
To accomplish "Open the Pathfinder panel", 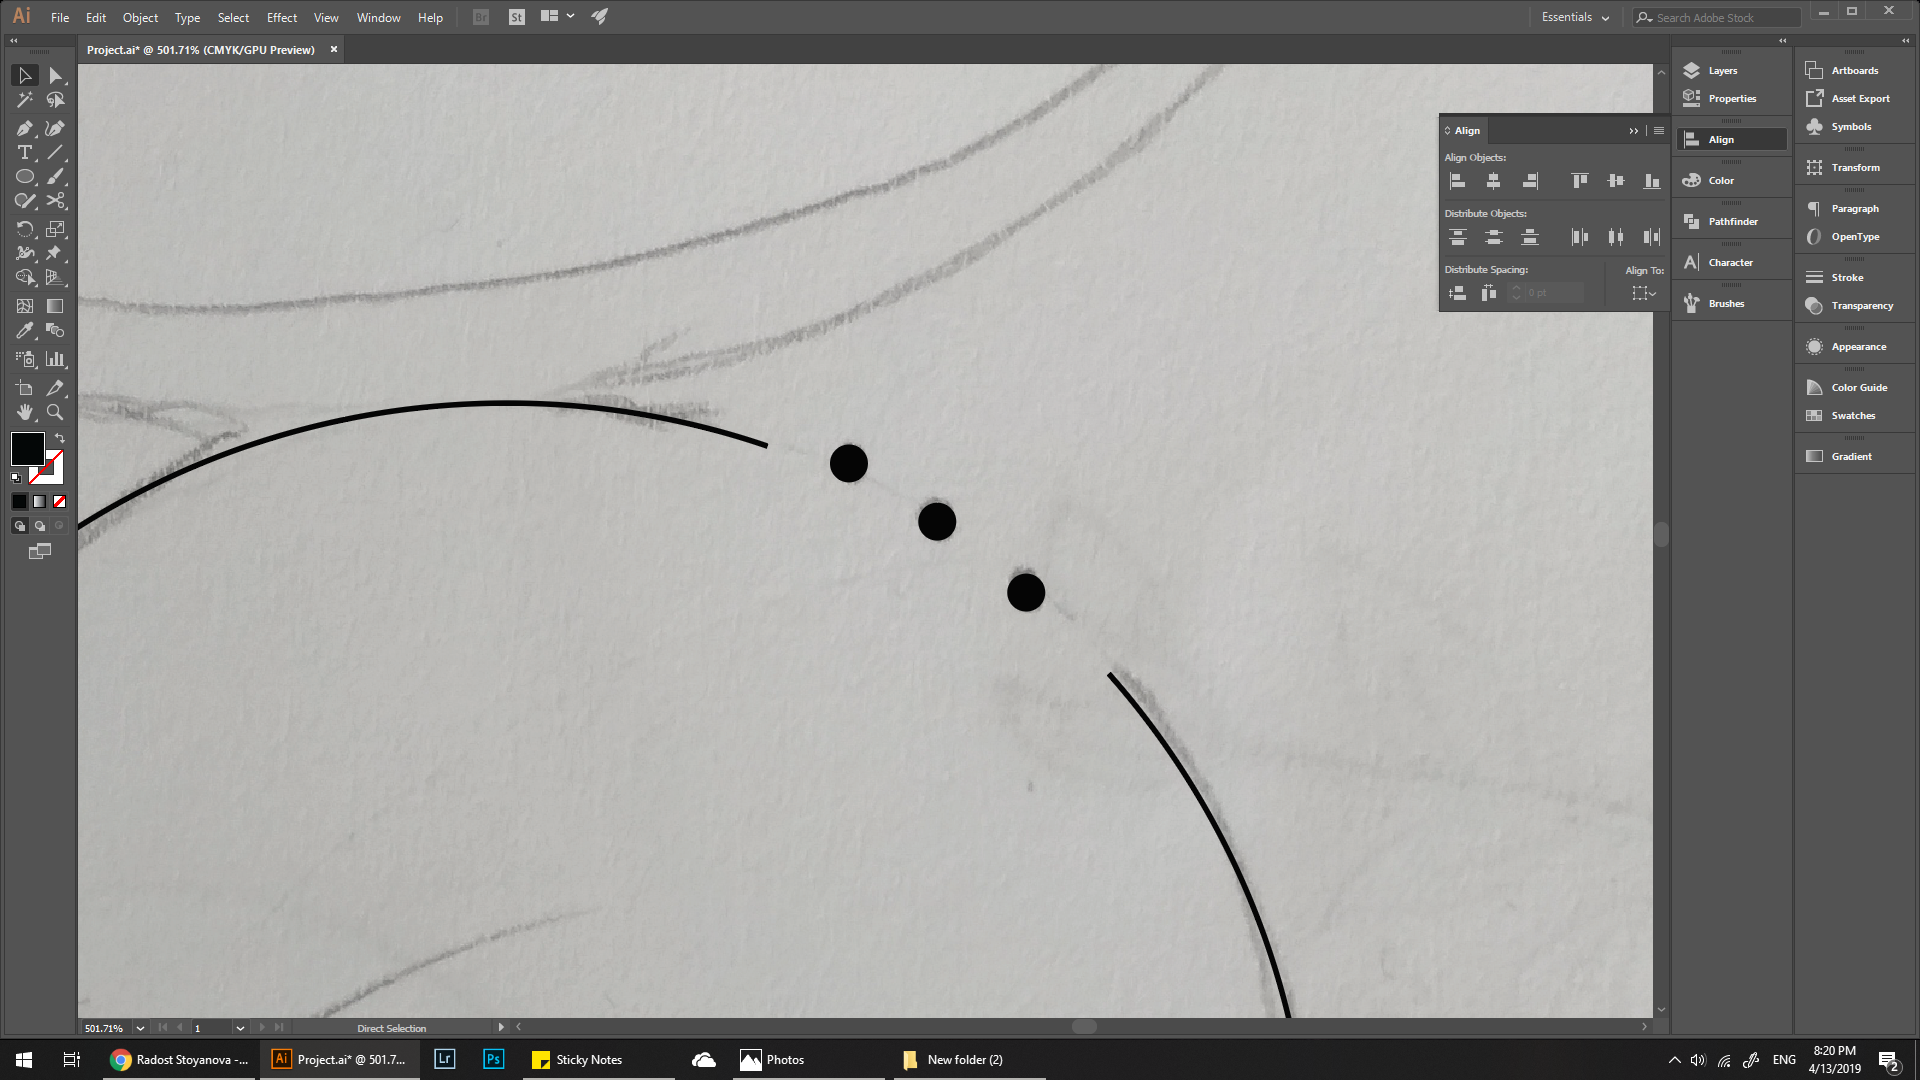I will [1733, 222].
